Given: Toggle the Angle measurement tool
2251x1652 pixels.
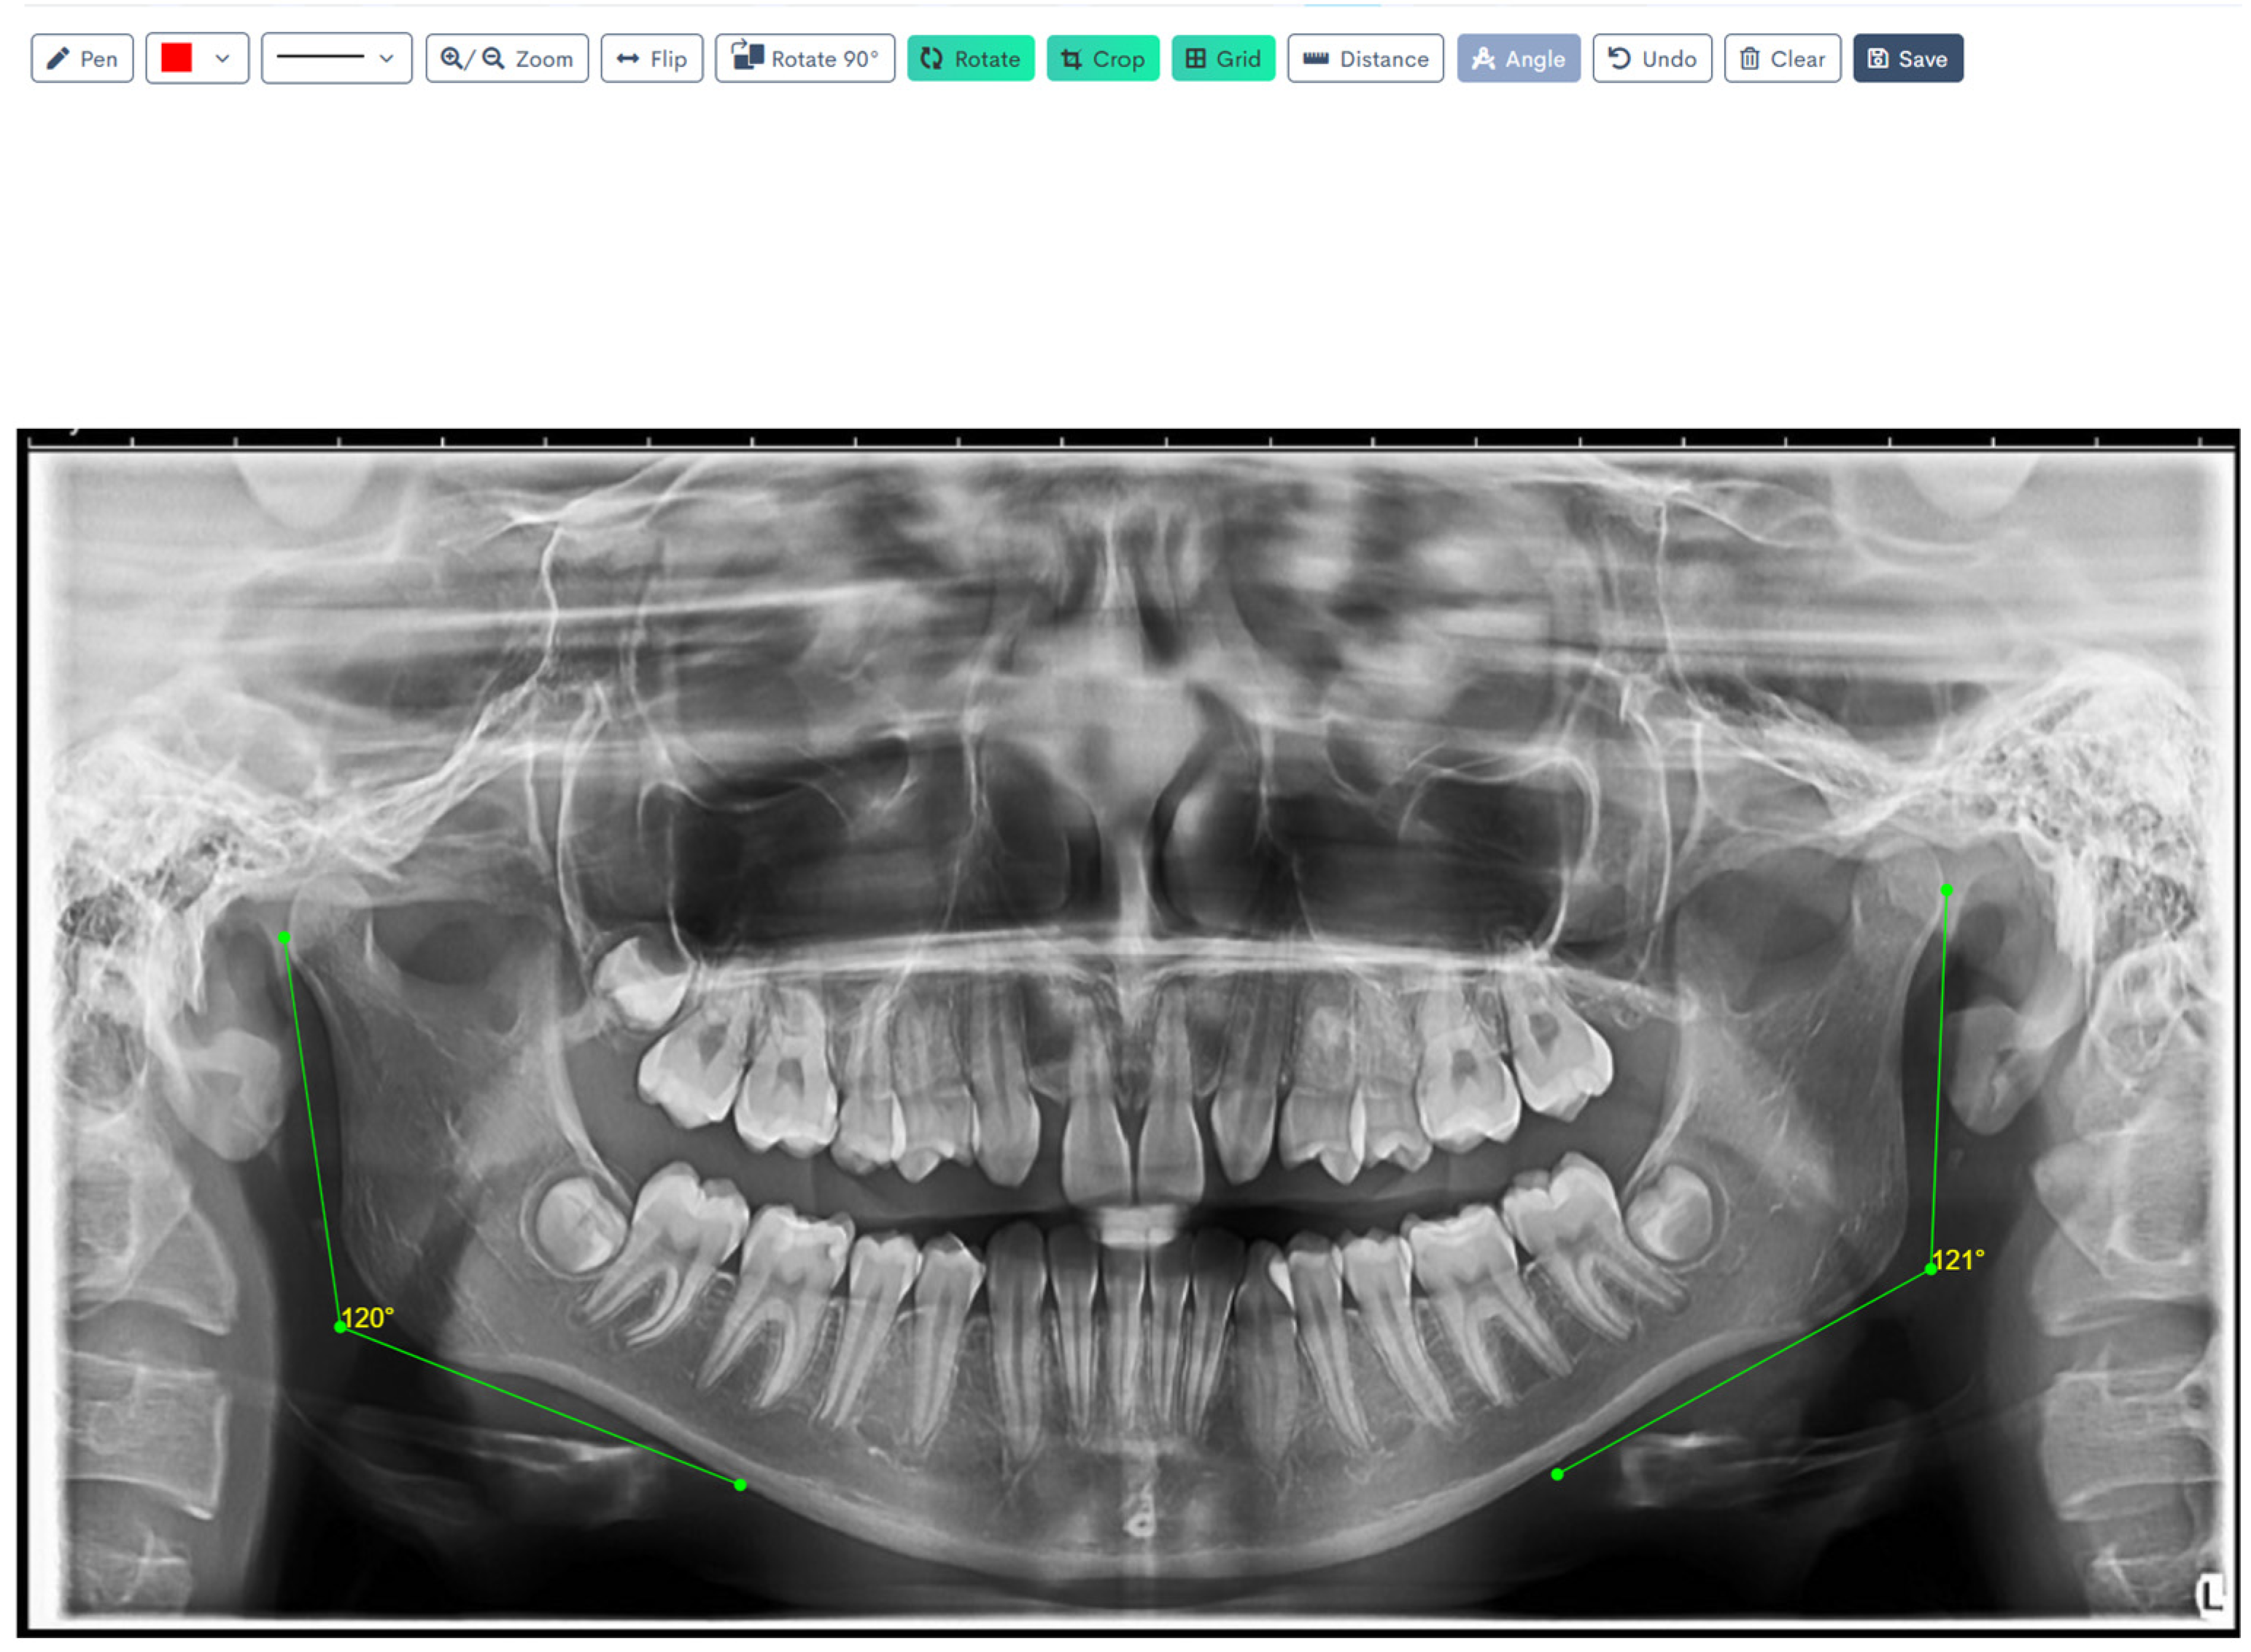Looking at the screenshot, I should tap(1517, 59).
